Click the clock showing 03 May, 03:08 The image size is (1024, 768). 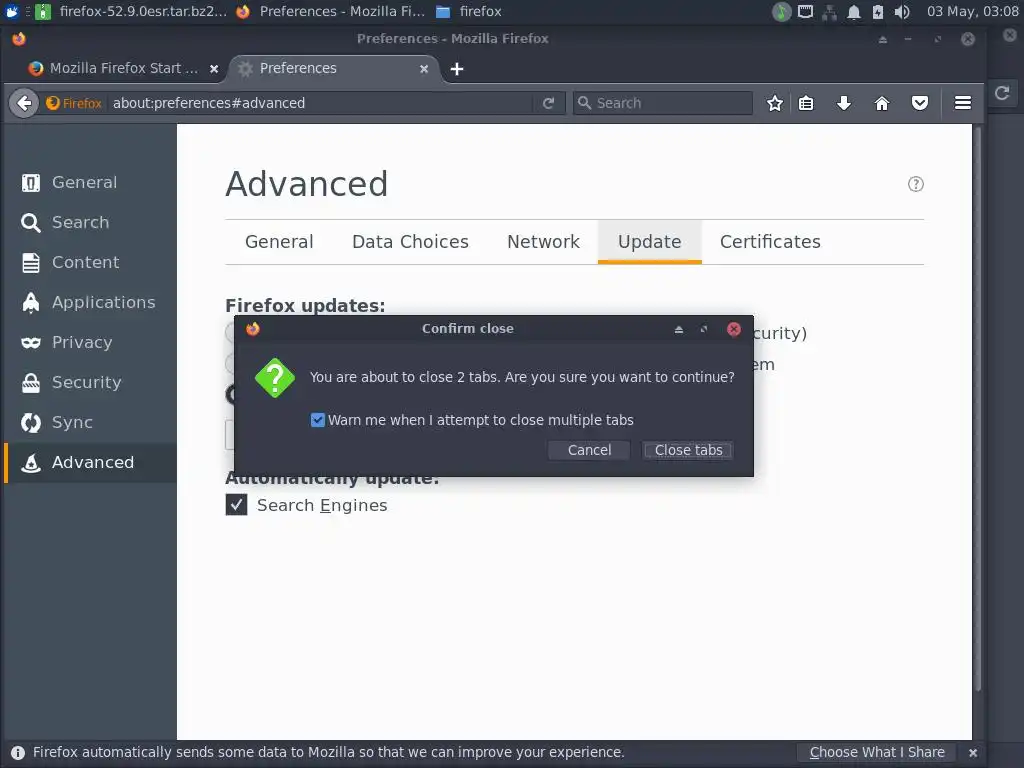[x=973, y=11]
